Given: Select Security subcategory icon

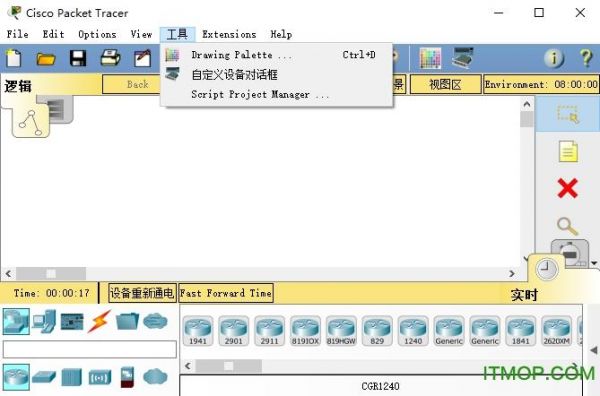Looking at the screenshot, I should 127,377.
